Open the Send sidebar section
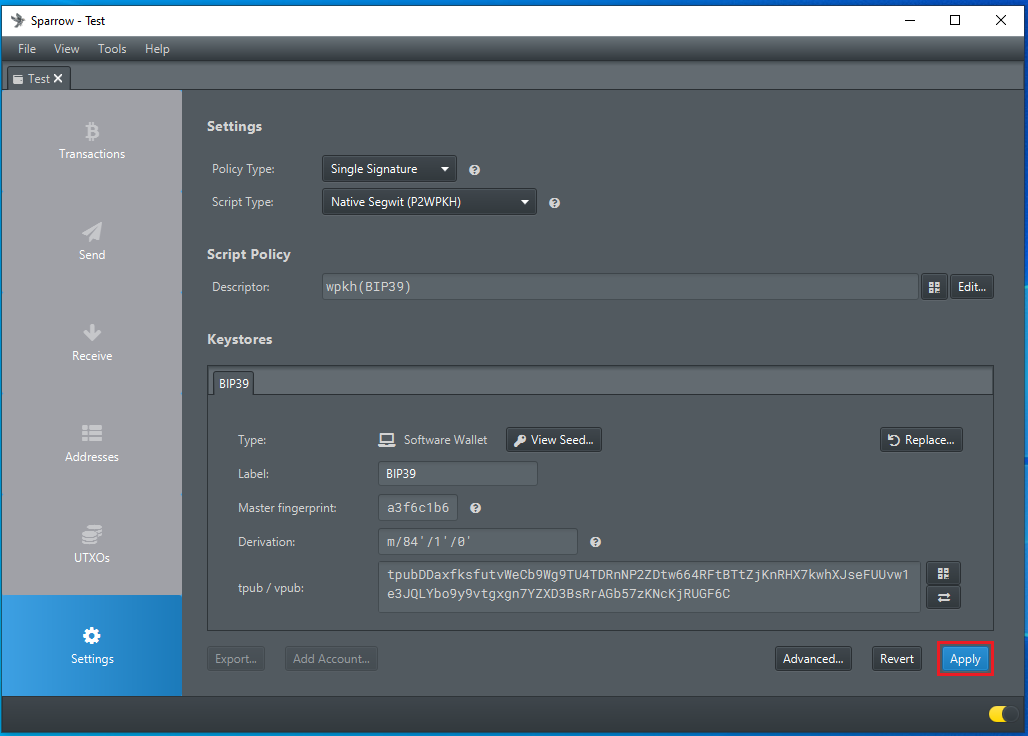This screenshot has height=736, width=1028. 92,242
